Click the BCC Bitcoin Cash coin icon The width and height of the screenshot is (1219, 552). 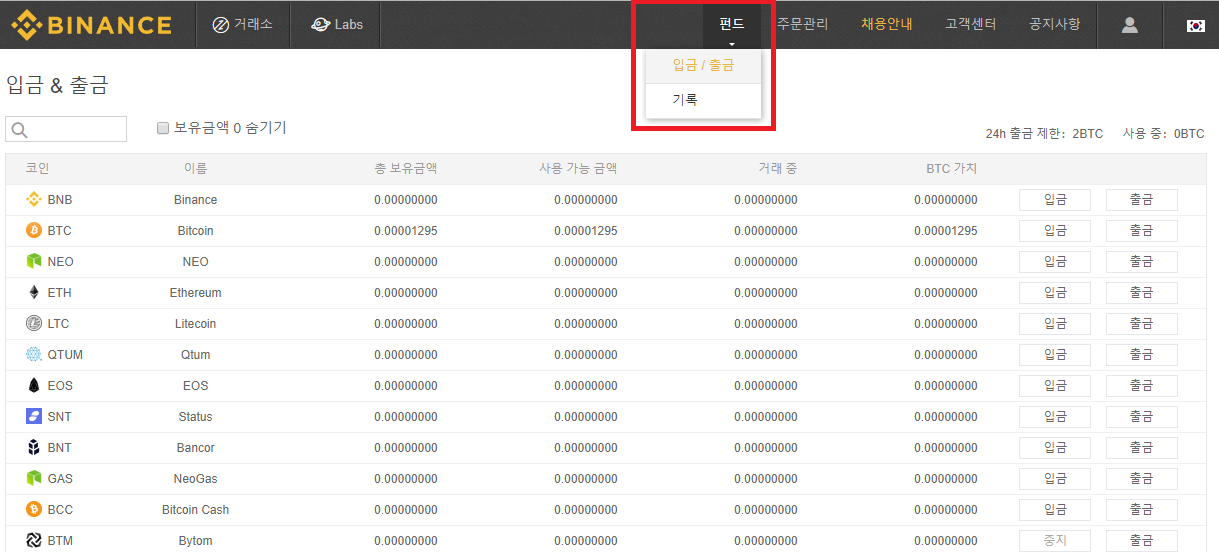[x=34, y=510]
